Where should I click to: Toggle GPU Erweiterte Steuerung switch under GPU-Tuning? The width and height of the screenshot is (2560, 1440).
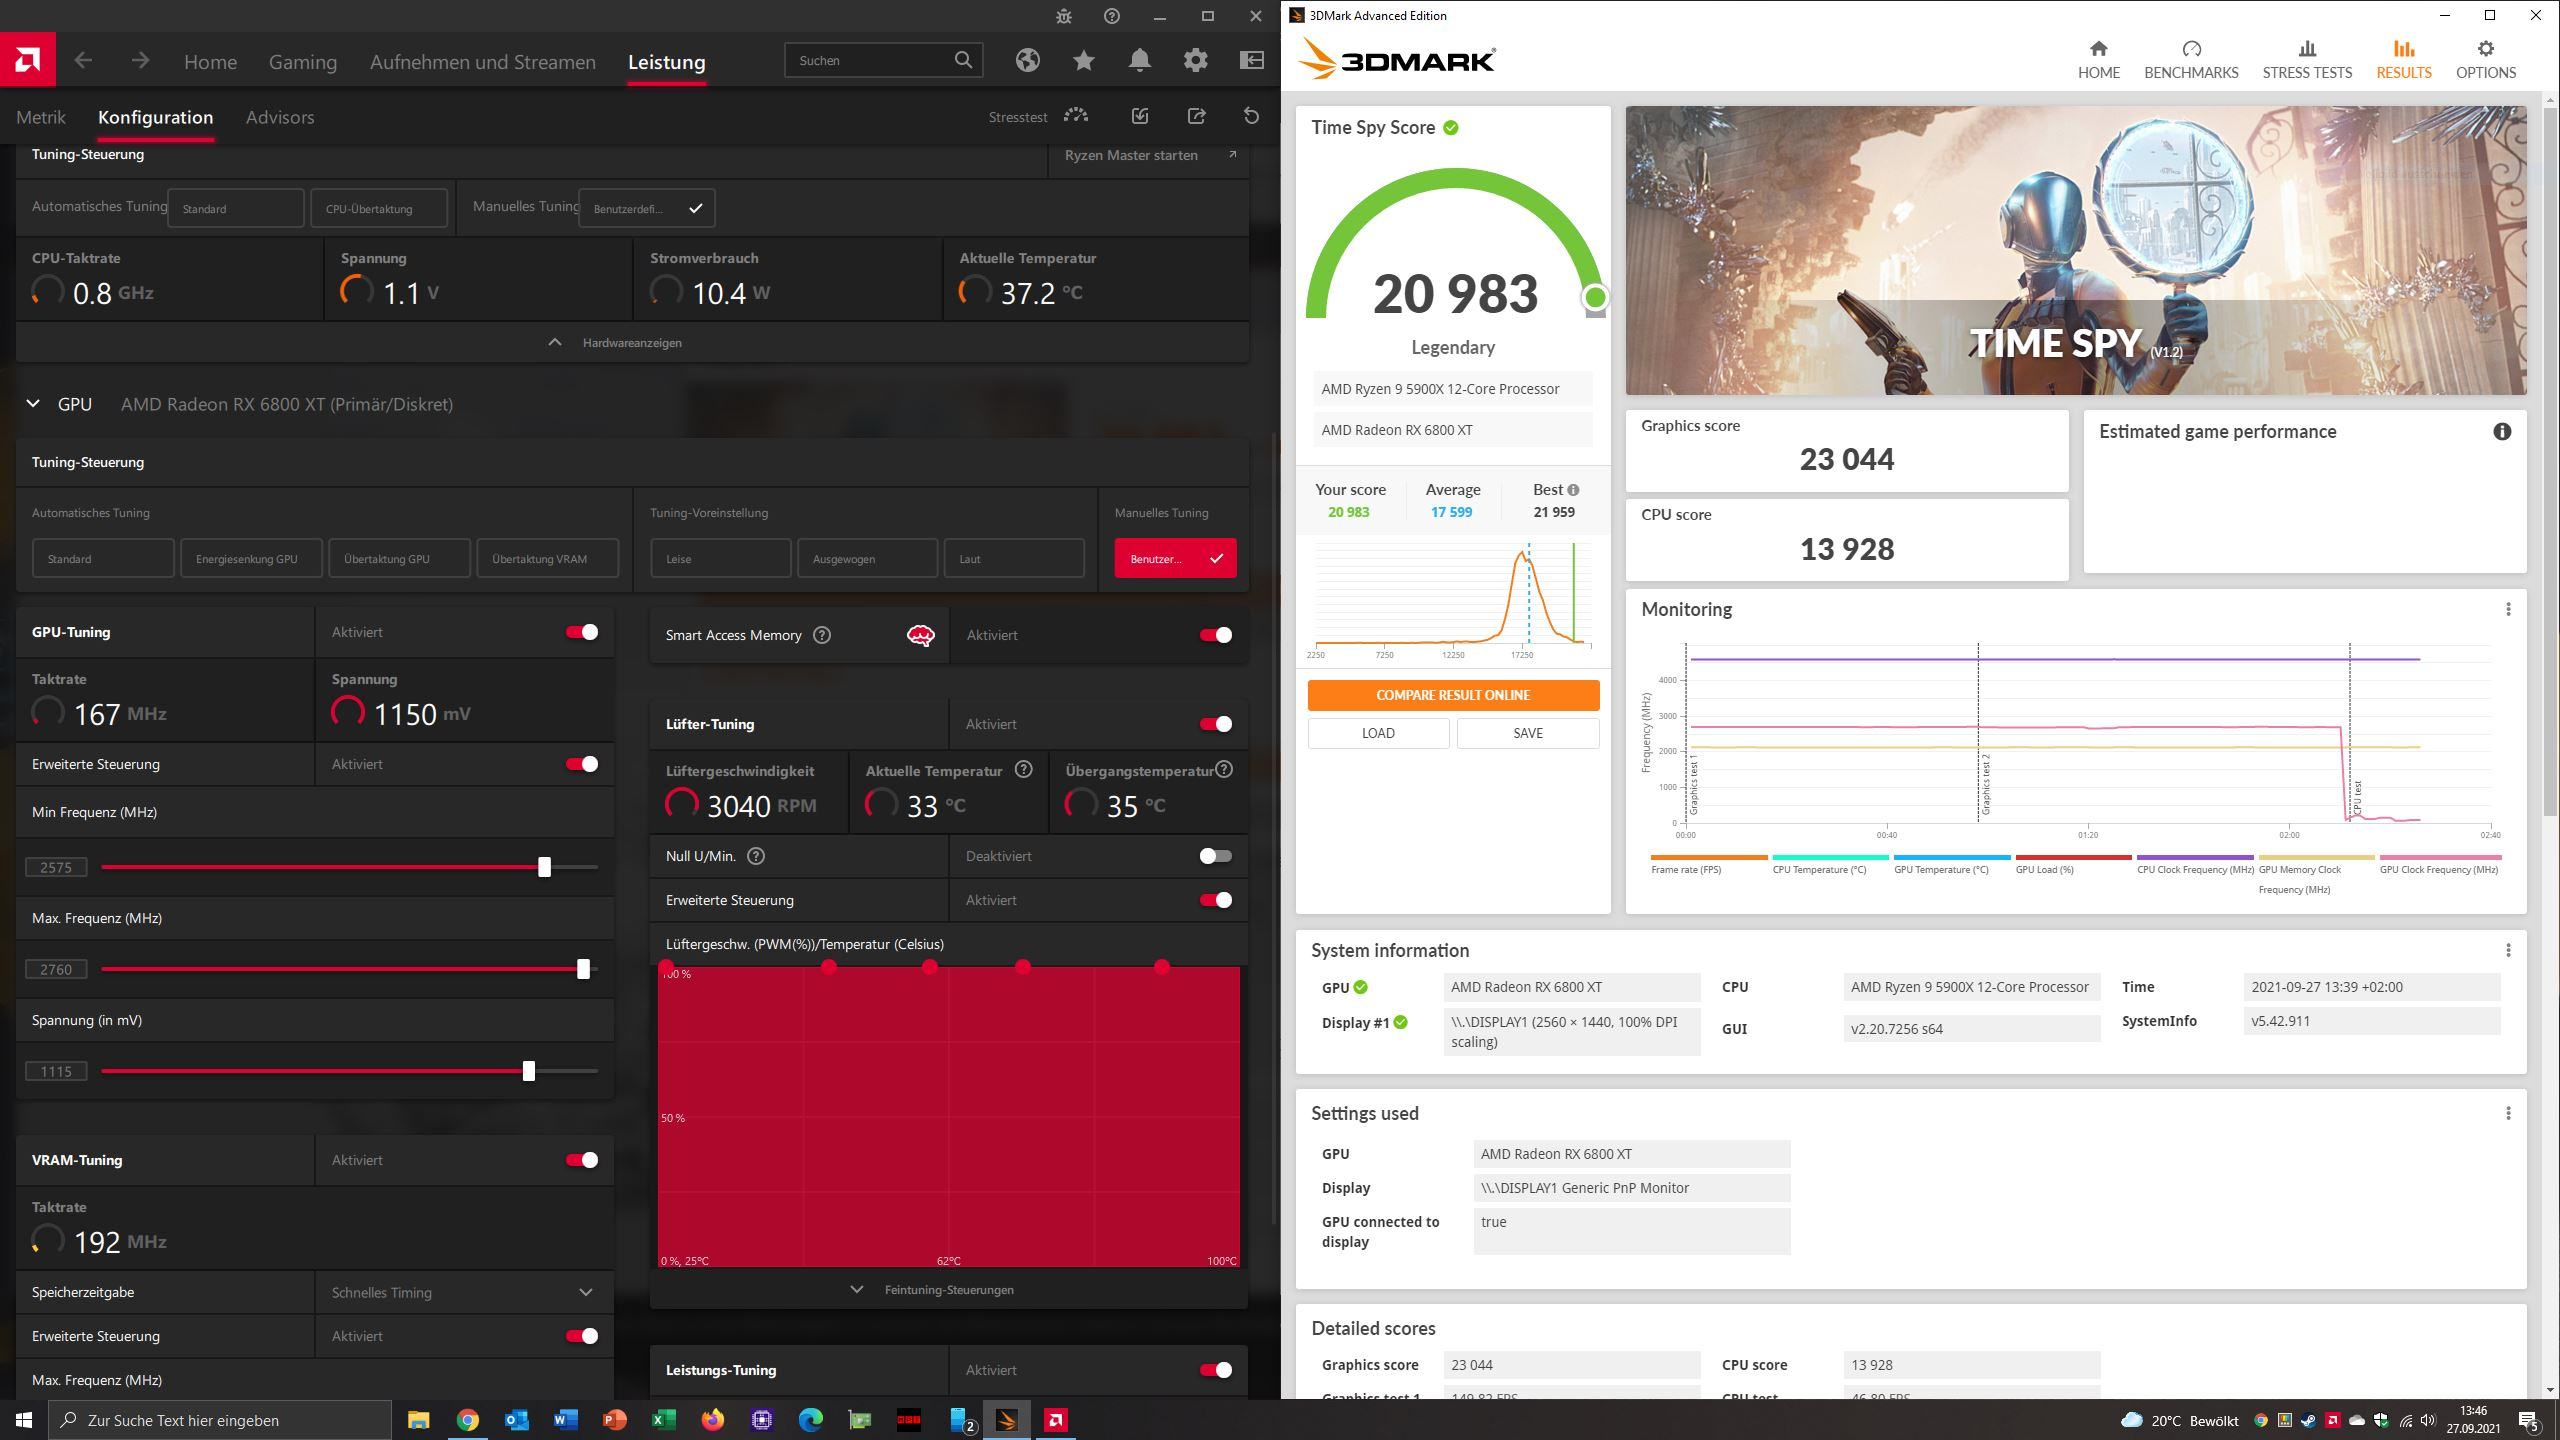pyautogui.click(x=581, y=764)
